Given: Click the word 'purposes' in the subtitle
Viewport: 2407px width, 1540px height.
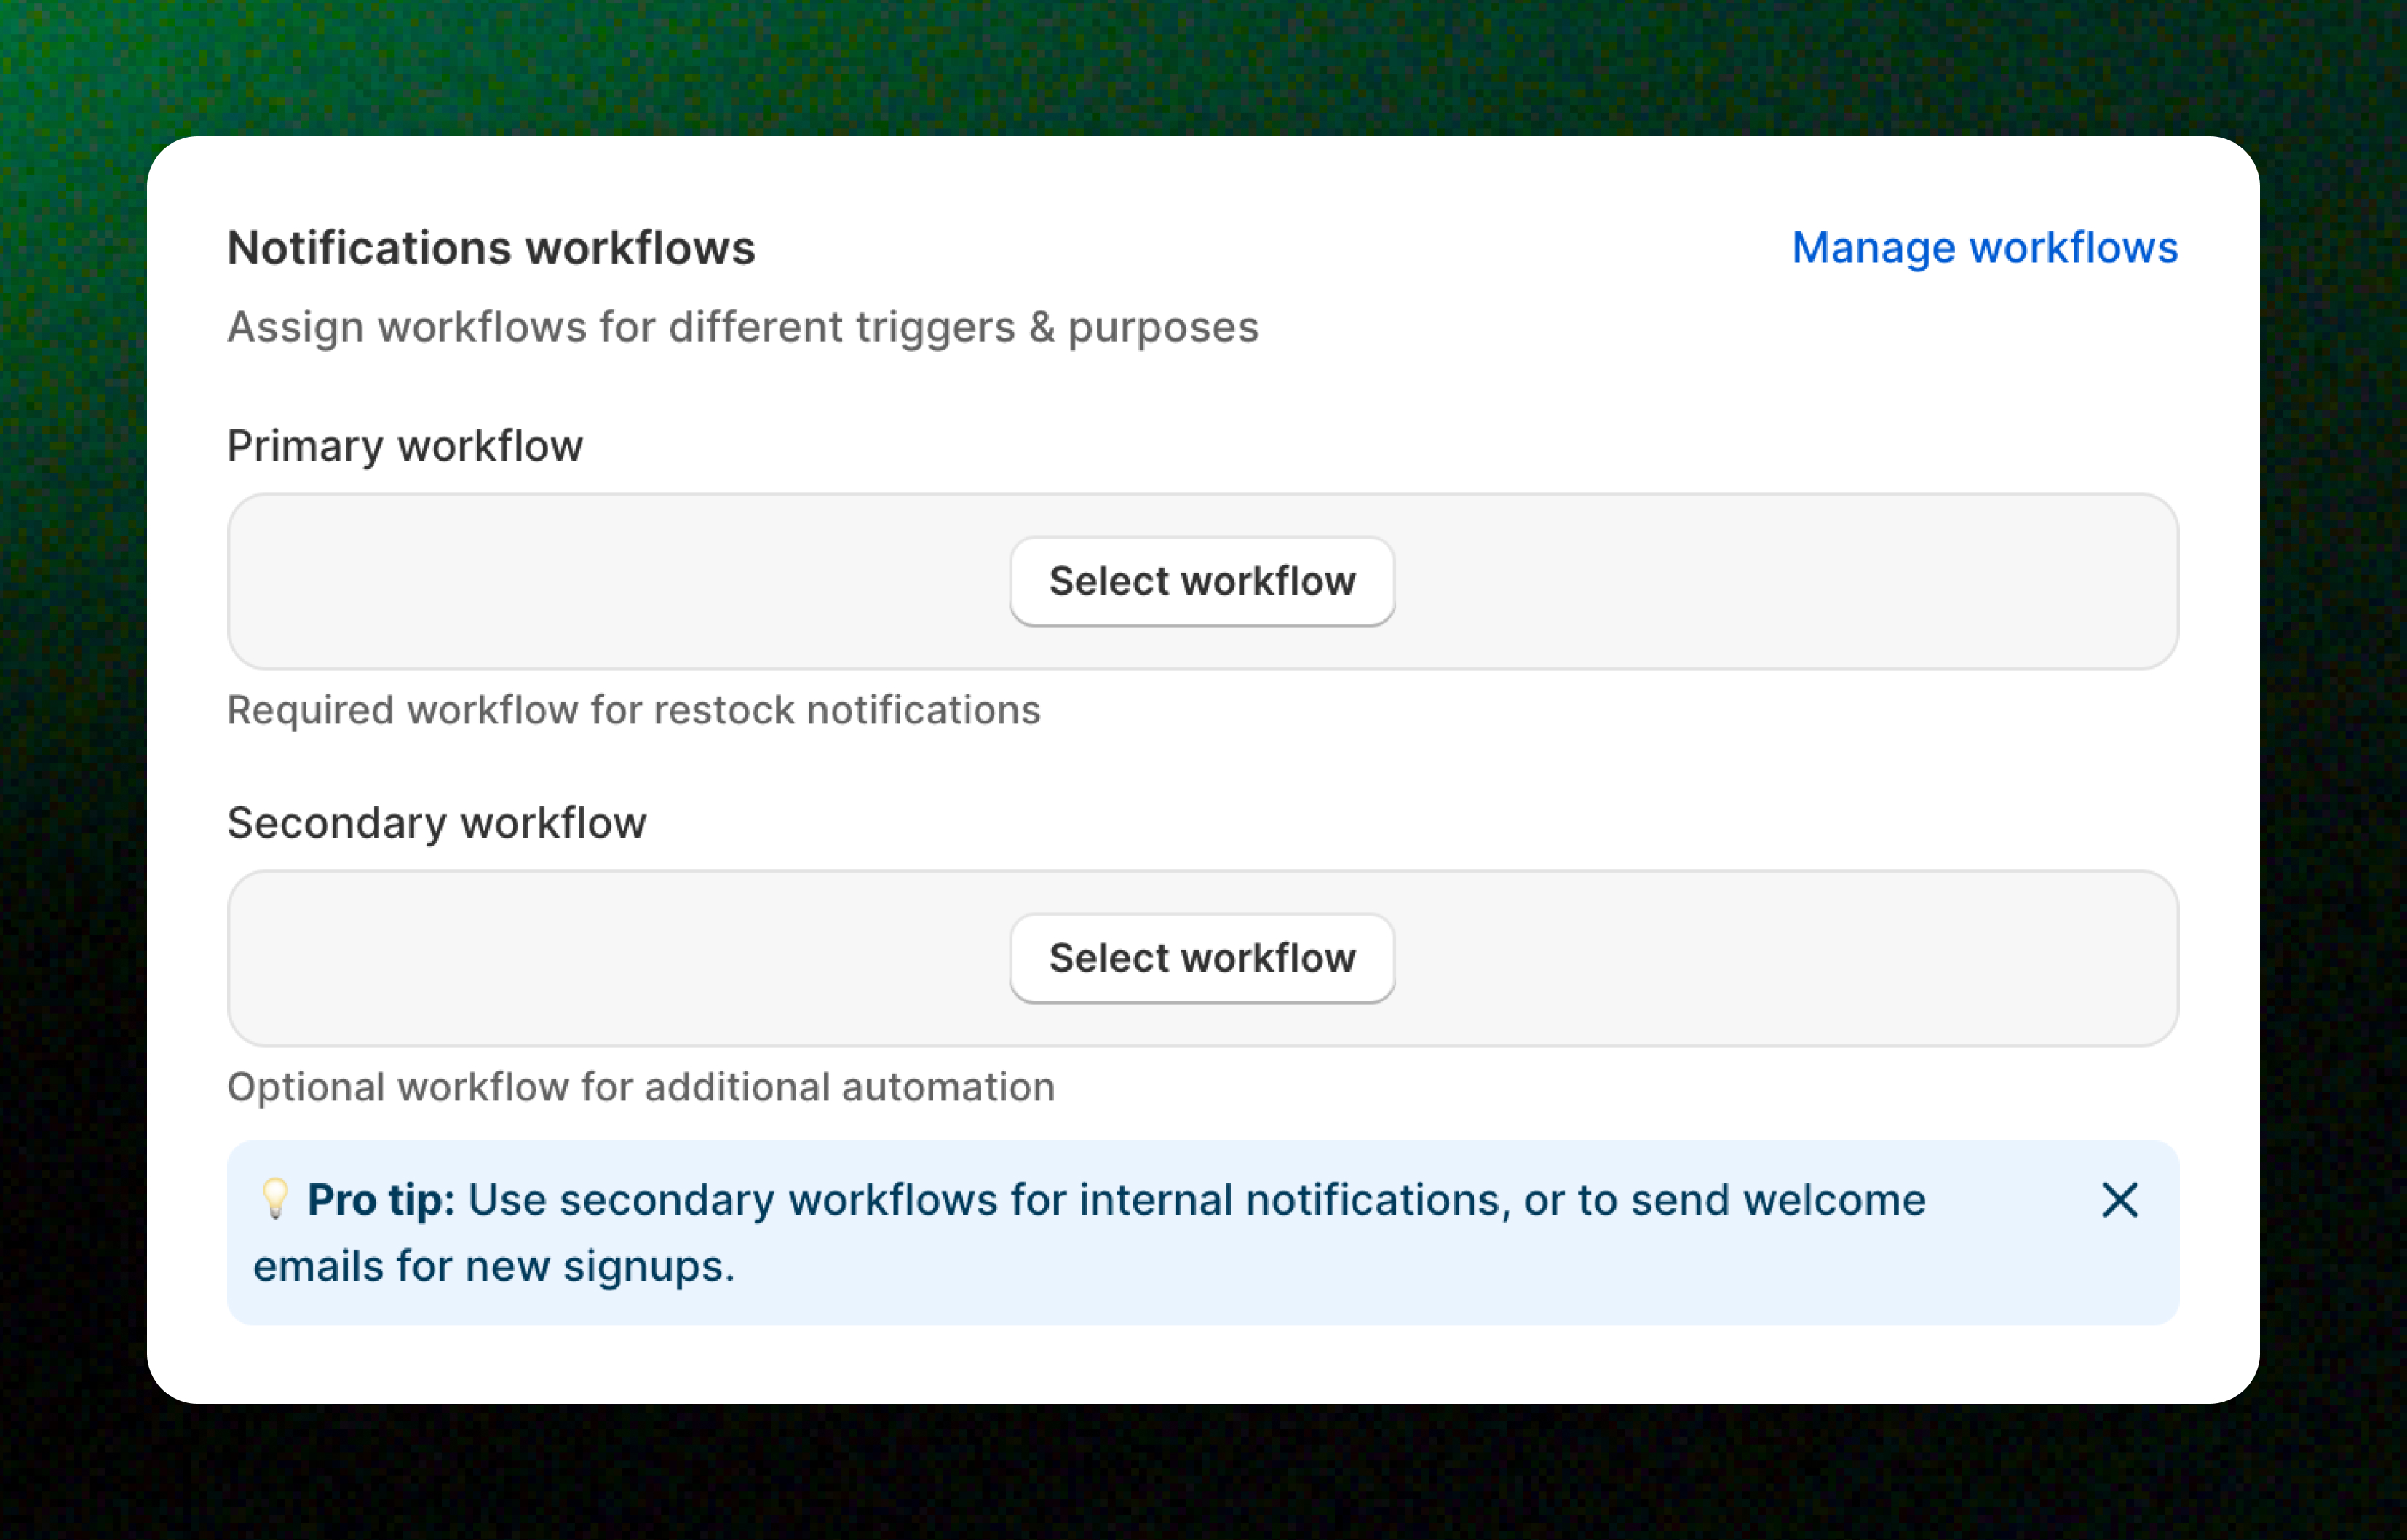Looking at the screenshot, I should [x=1163, y=328].
